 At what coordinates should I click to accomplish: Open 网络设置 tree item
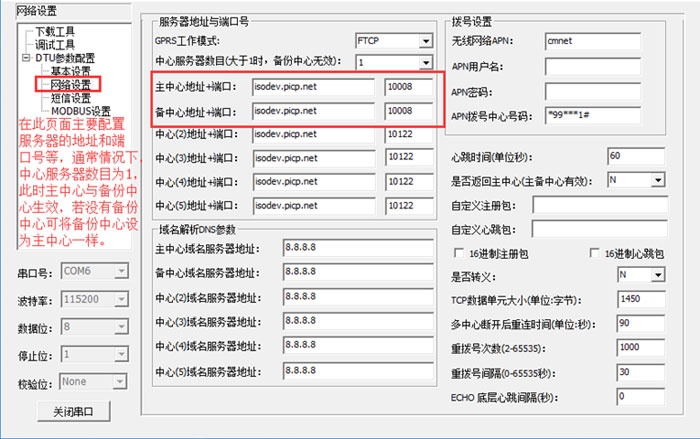70,85
